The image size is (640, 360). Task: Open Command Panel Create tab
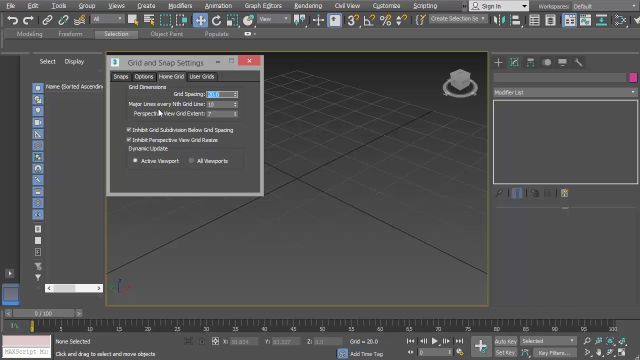point(498,62)
